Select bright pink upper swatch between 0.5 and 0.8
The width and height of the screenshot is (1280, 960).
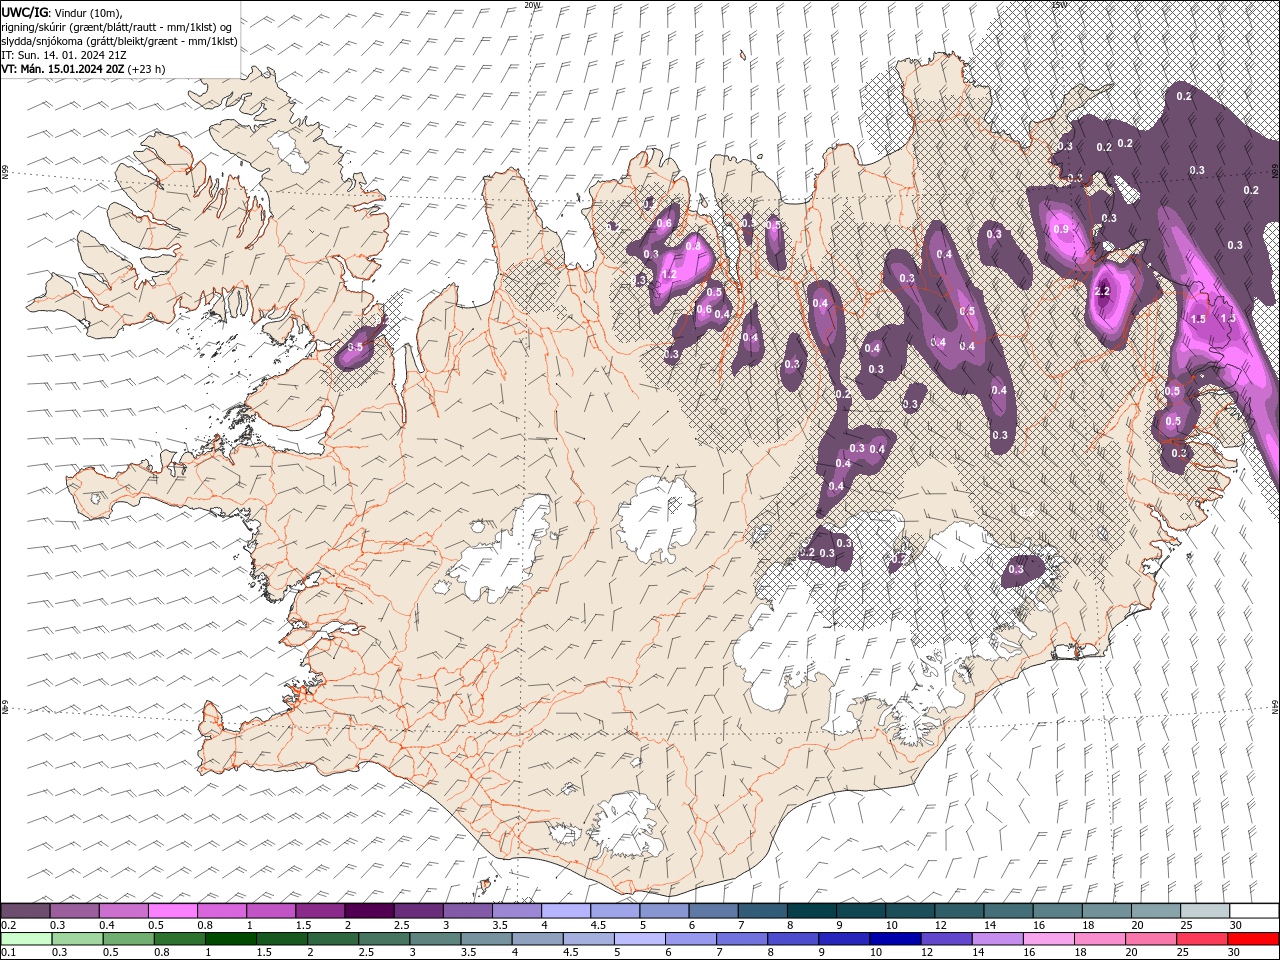tap(172, 911)
